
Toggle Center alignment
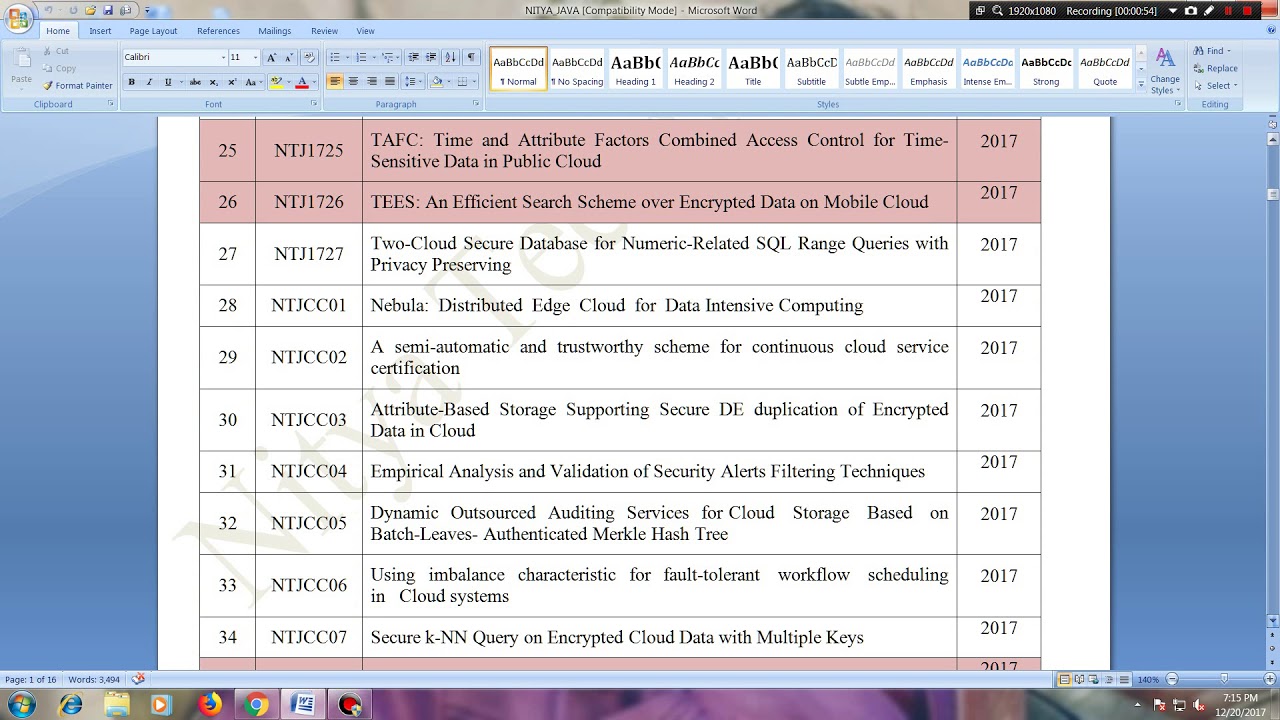(353, 82)
